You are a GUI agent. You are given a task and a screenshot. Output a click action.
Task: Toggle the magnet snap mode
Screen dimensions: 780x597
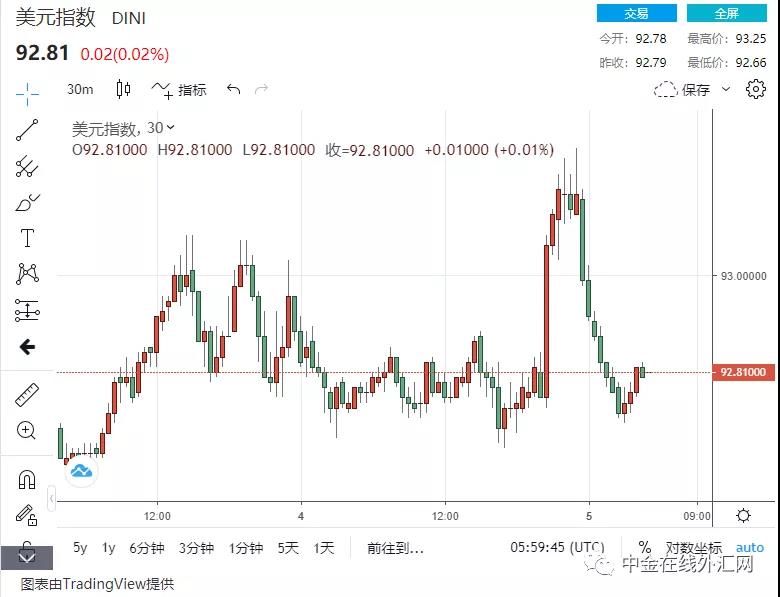[x=27, y=480]
